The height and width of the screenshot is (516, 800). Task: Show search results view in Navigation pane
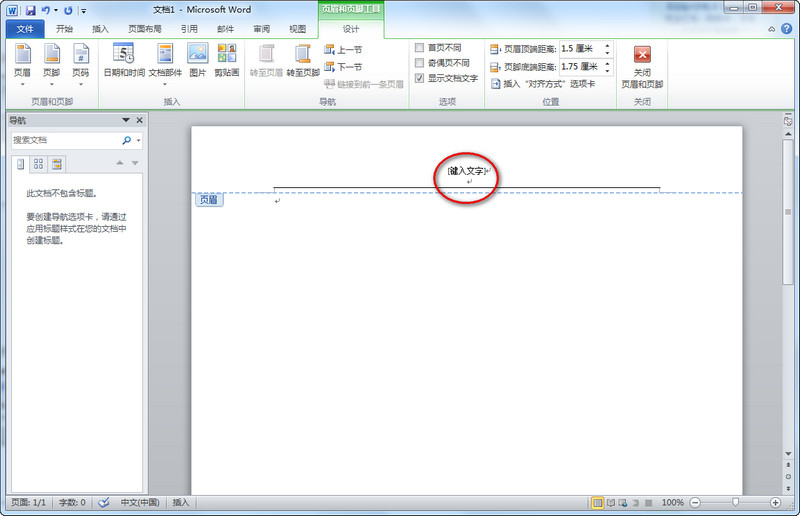pos(57,164)
